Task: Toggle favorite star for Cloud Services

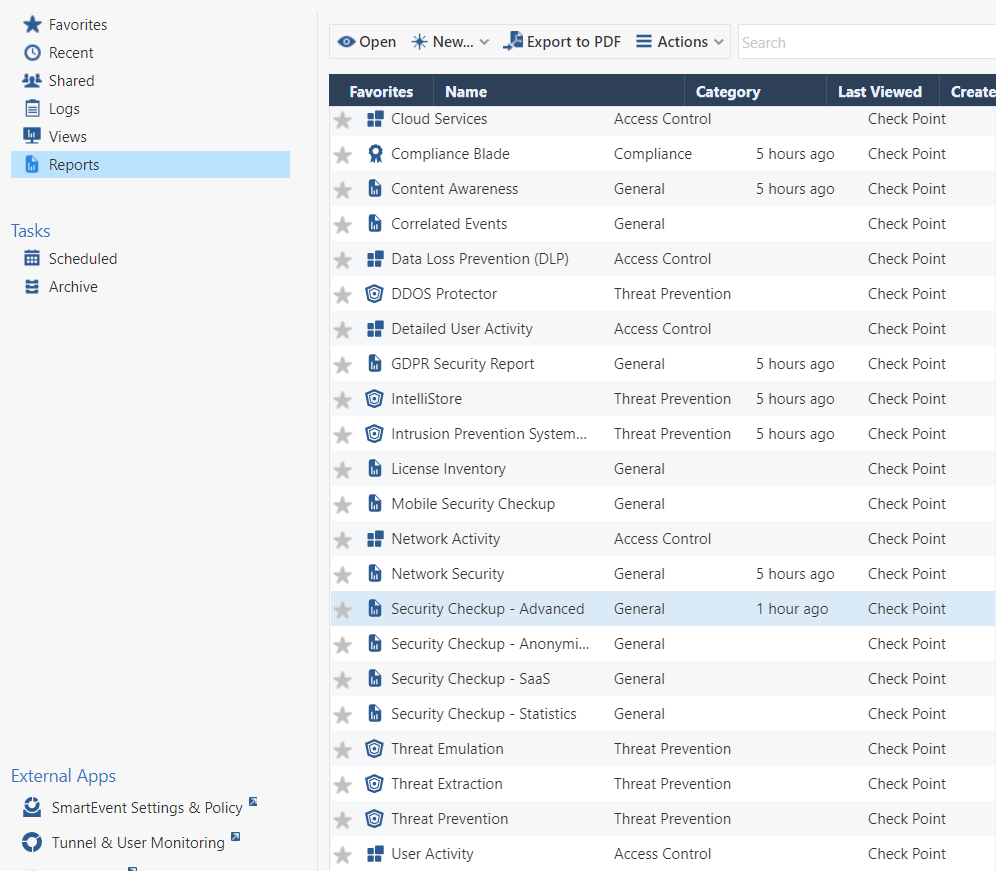Action: click(343, 119)
